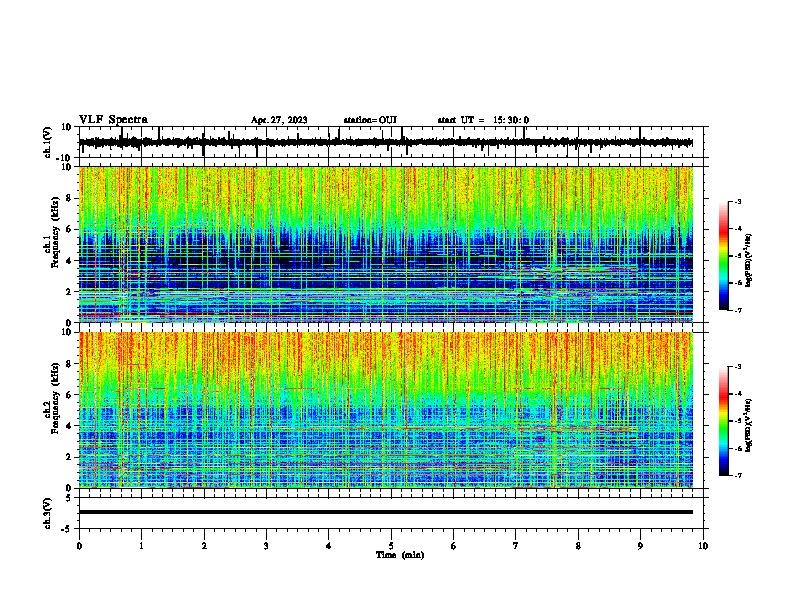Click the "6" kHz tick on ch.1 spectrogram axis
This screenshot has height=612, width=792.
coord(70,230)
